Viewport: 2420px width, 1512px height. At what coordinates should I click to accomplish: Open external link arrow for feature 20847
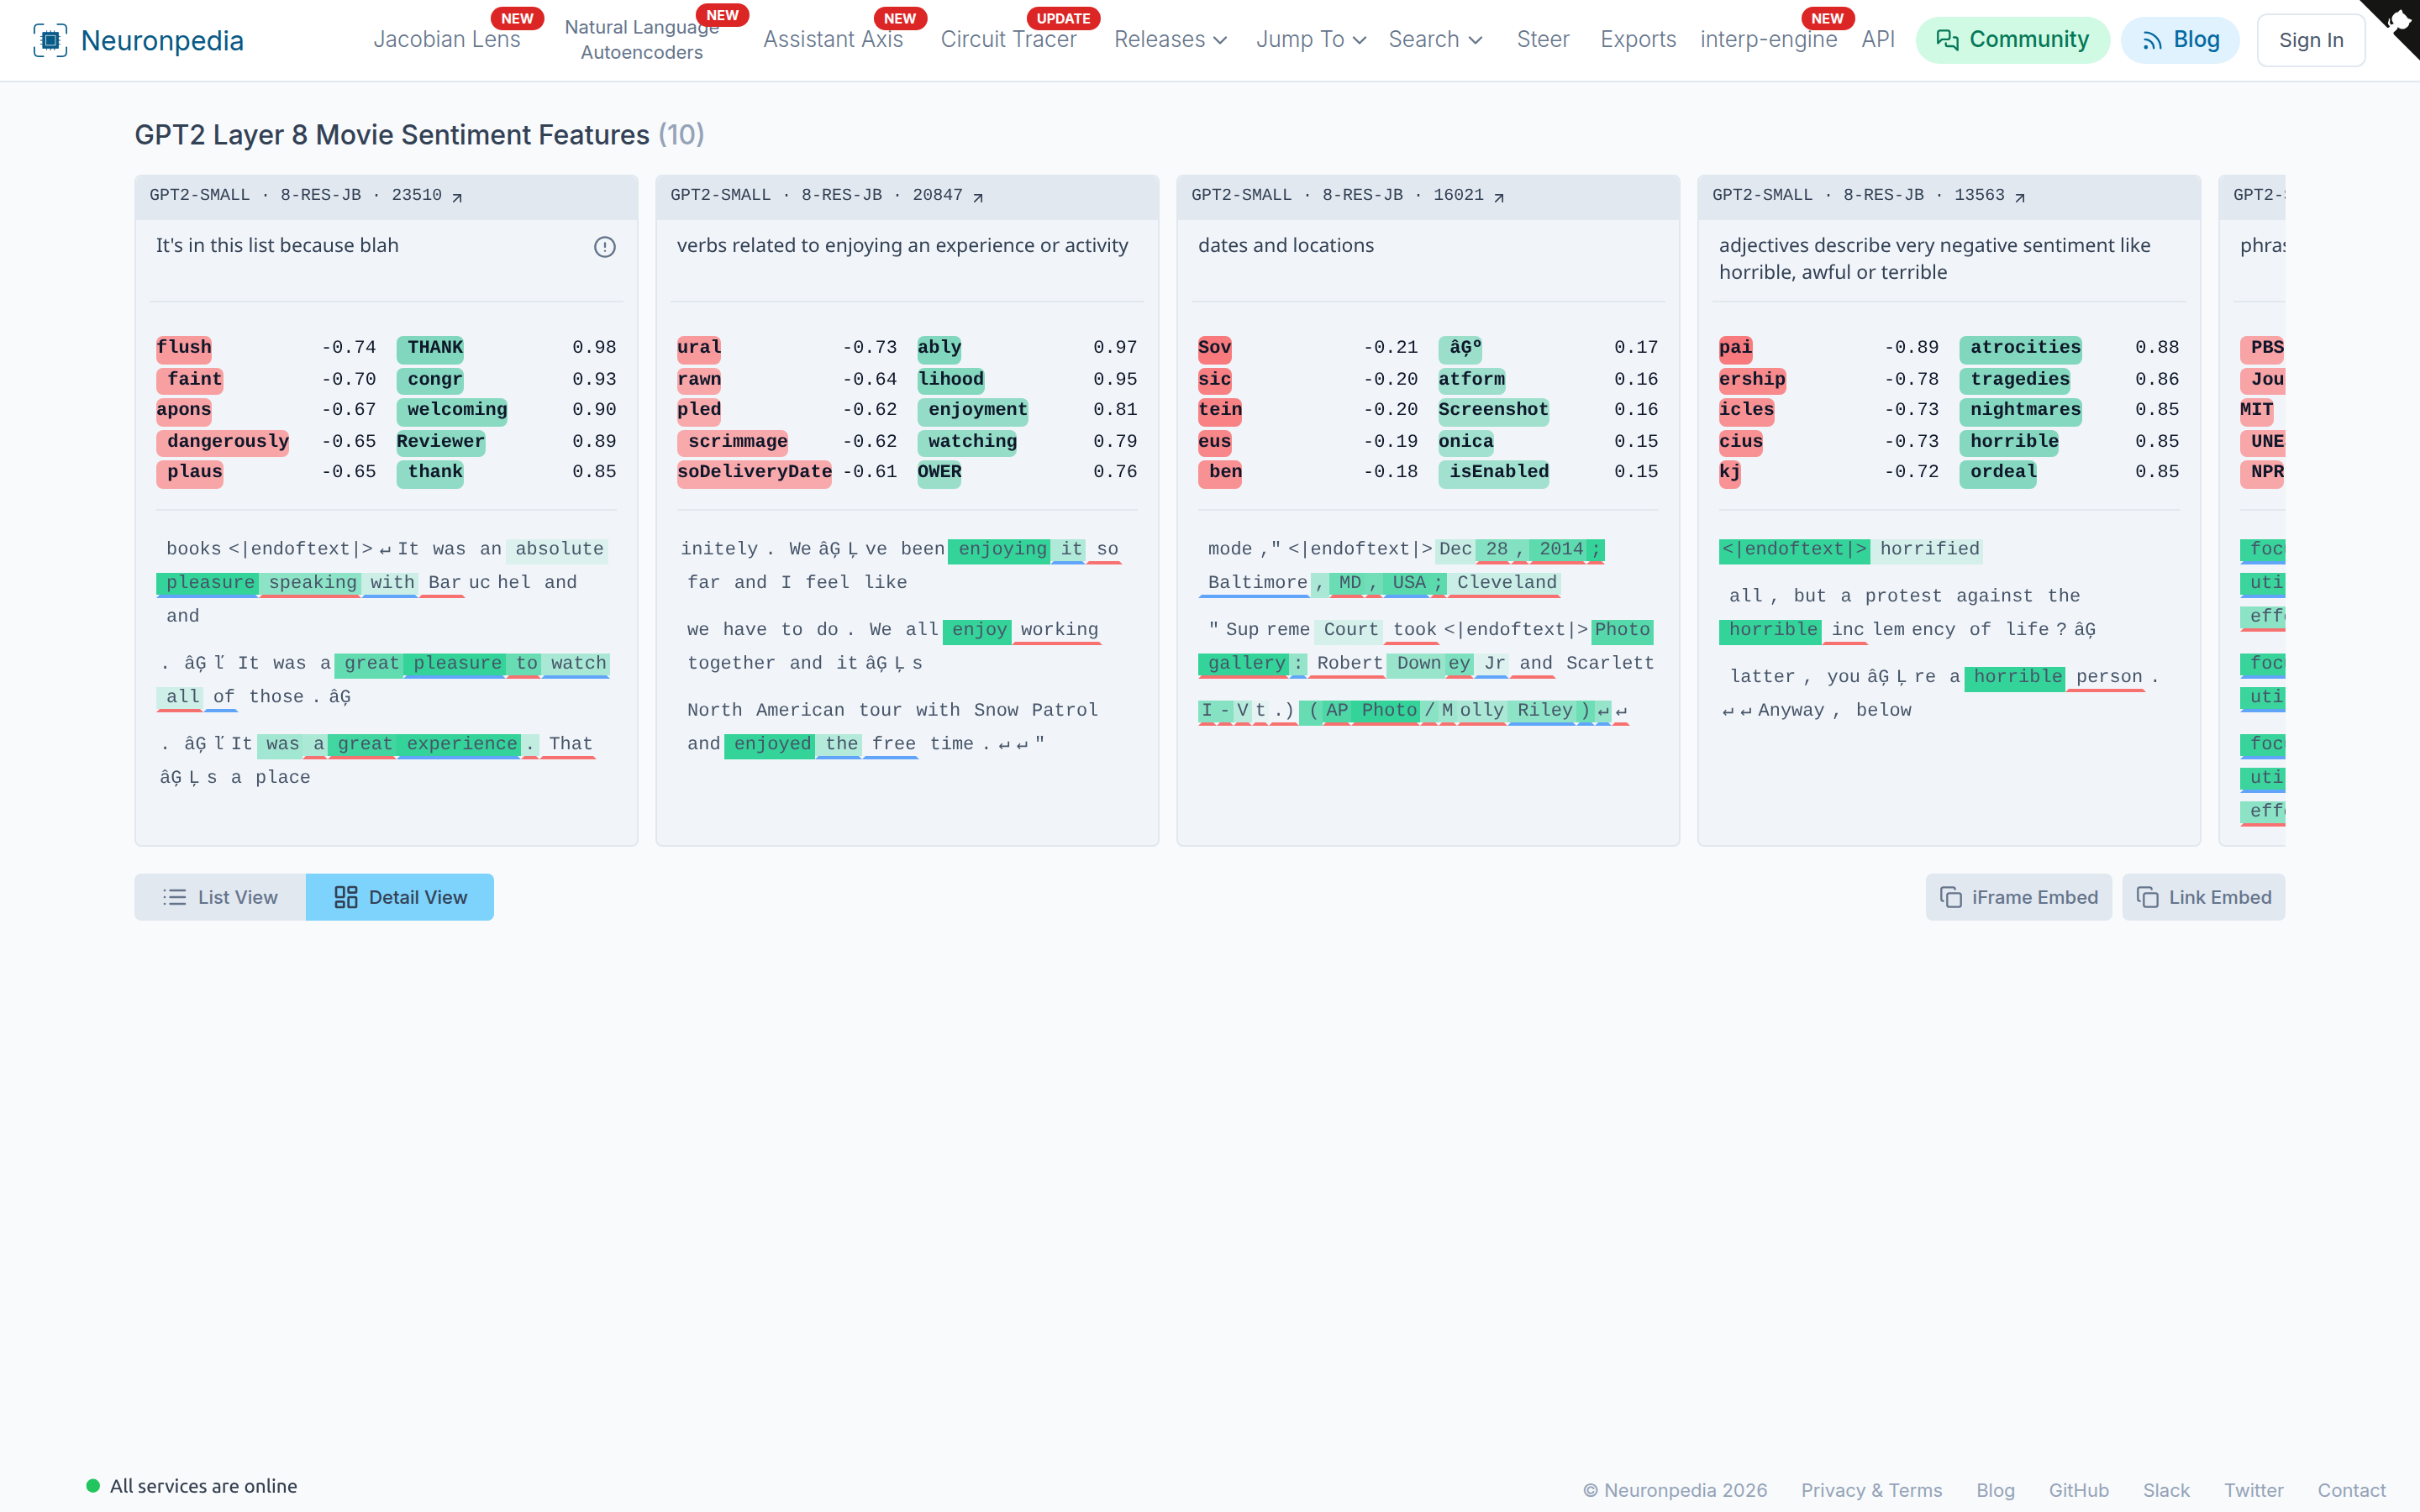978,197
